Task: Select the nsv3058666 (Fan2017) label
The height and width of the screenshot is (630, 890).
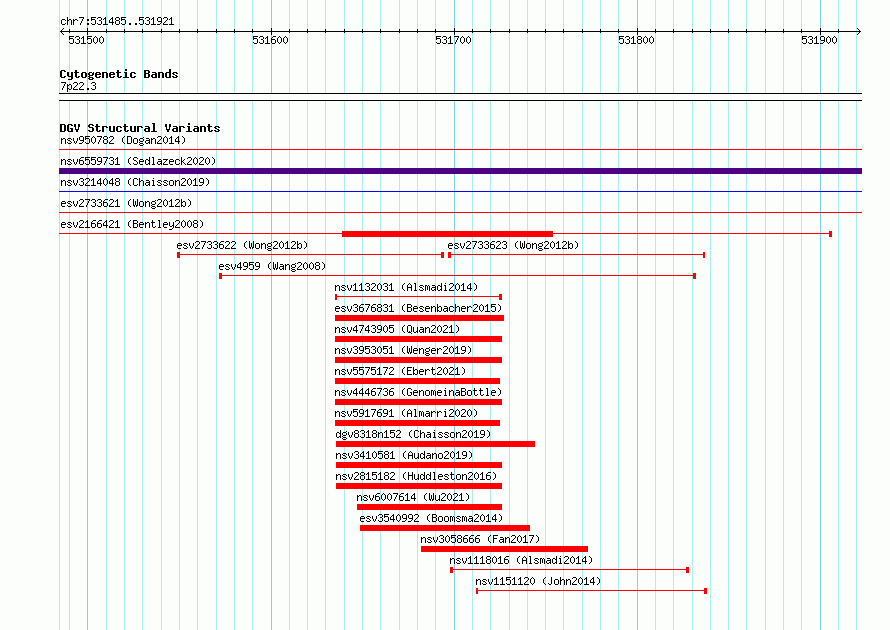Action: click(x=480, y=539)
